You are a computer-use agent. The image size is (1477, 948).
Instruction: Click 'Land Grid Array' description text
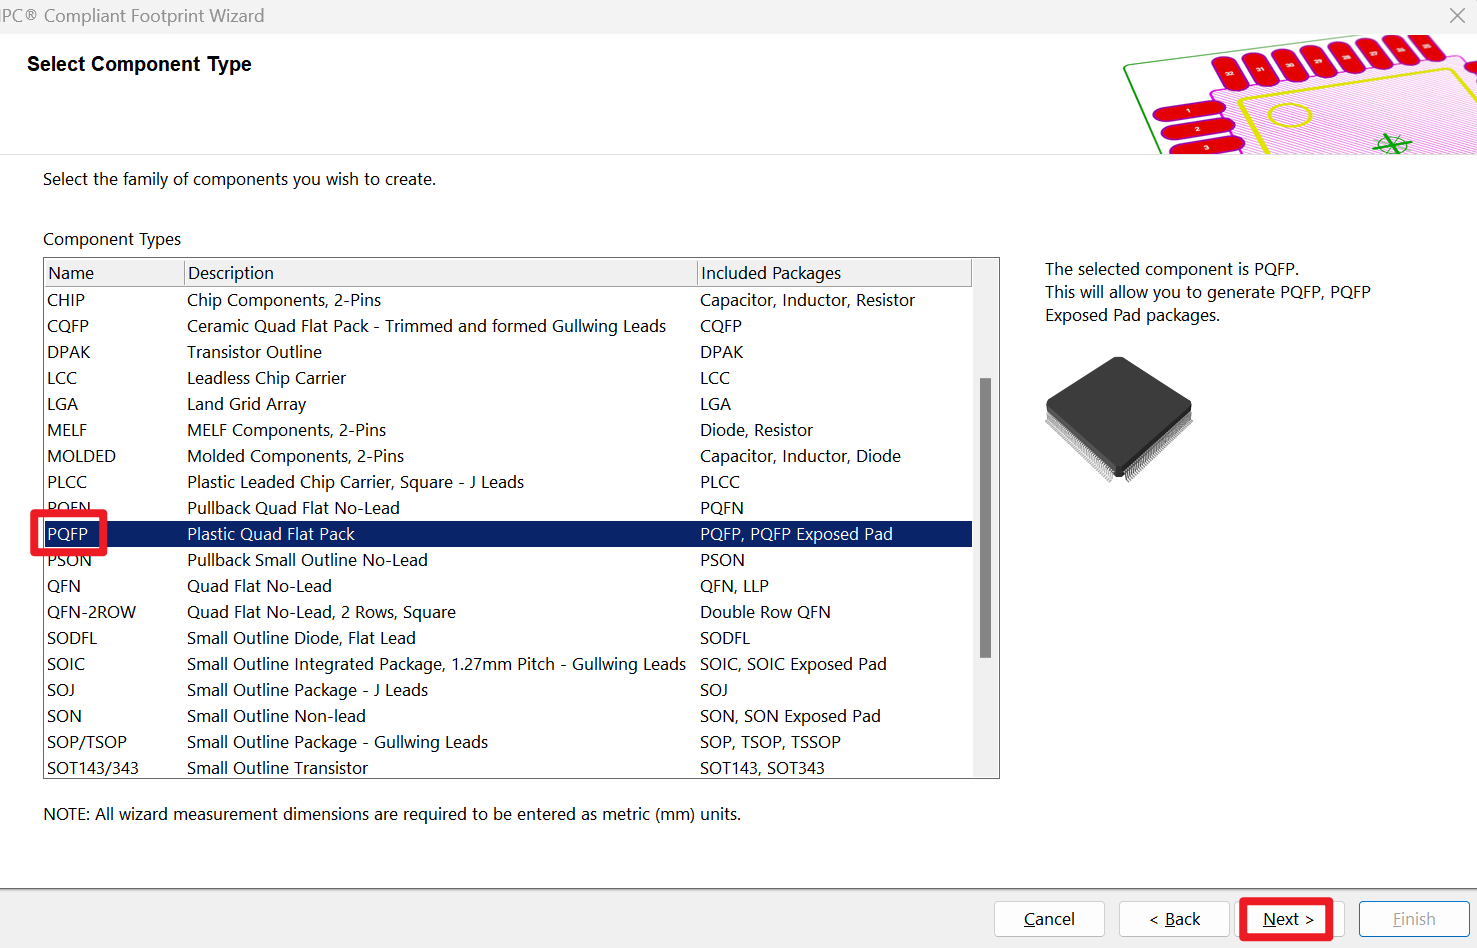click(246, 404)
